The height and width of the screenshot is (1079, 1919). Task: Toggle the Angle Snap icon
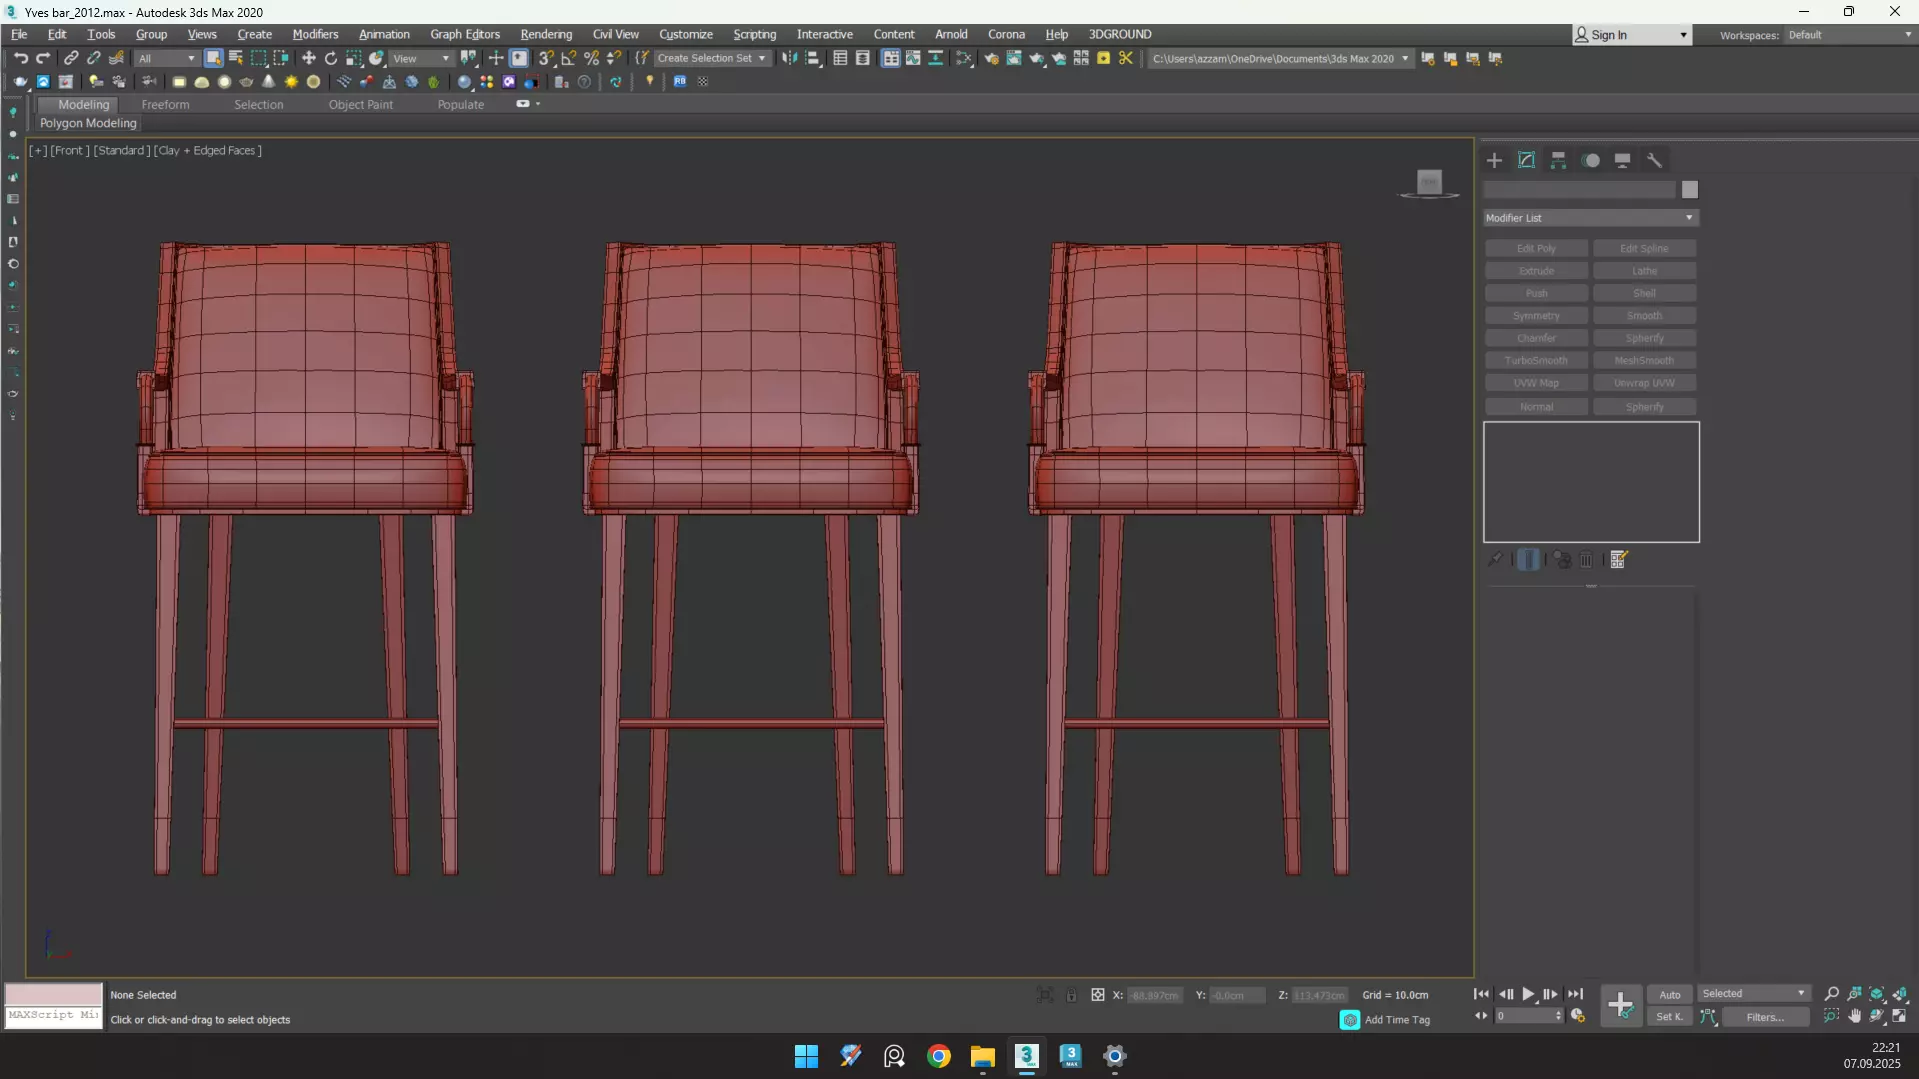tap(569, 58)
